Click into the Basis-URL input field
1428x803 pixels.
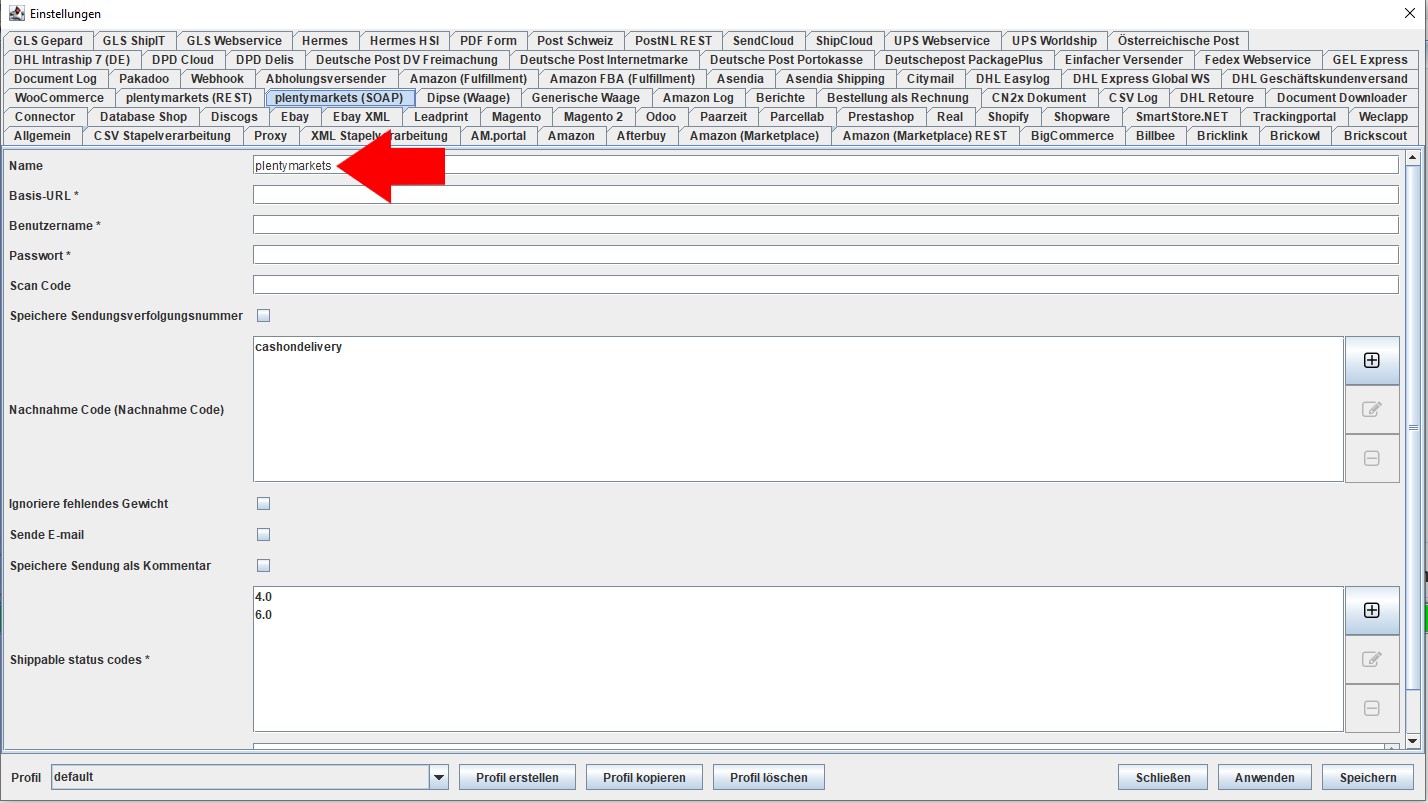826,195
